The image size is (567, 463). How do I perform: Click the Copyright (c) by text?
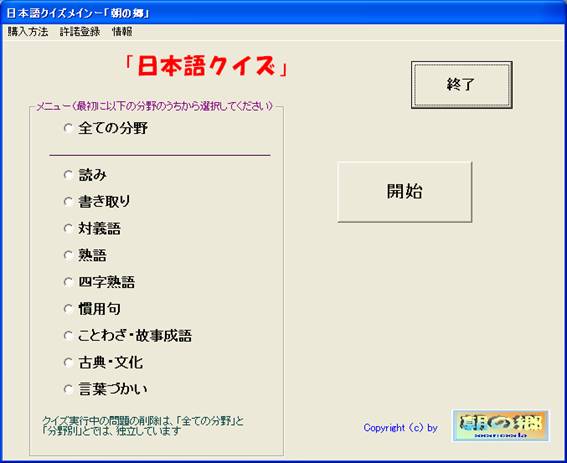(x=401, y=428)
